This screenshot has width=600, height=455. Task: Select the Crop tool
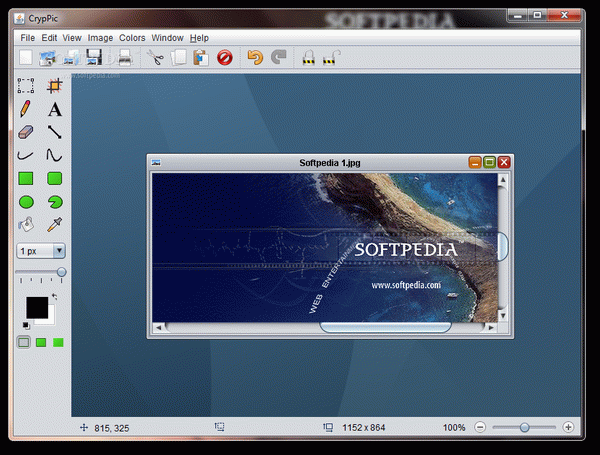[54, 86]
